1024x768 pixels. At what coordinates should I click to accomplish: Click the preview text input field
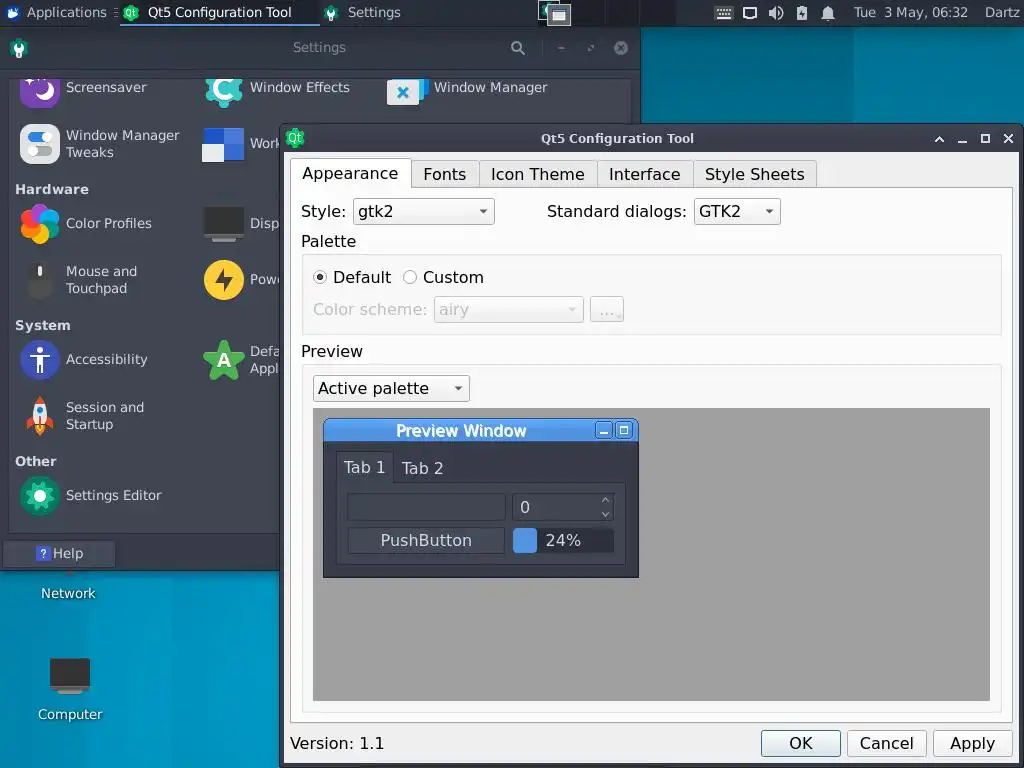coord(426,507)
